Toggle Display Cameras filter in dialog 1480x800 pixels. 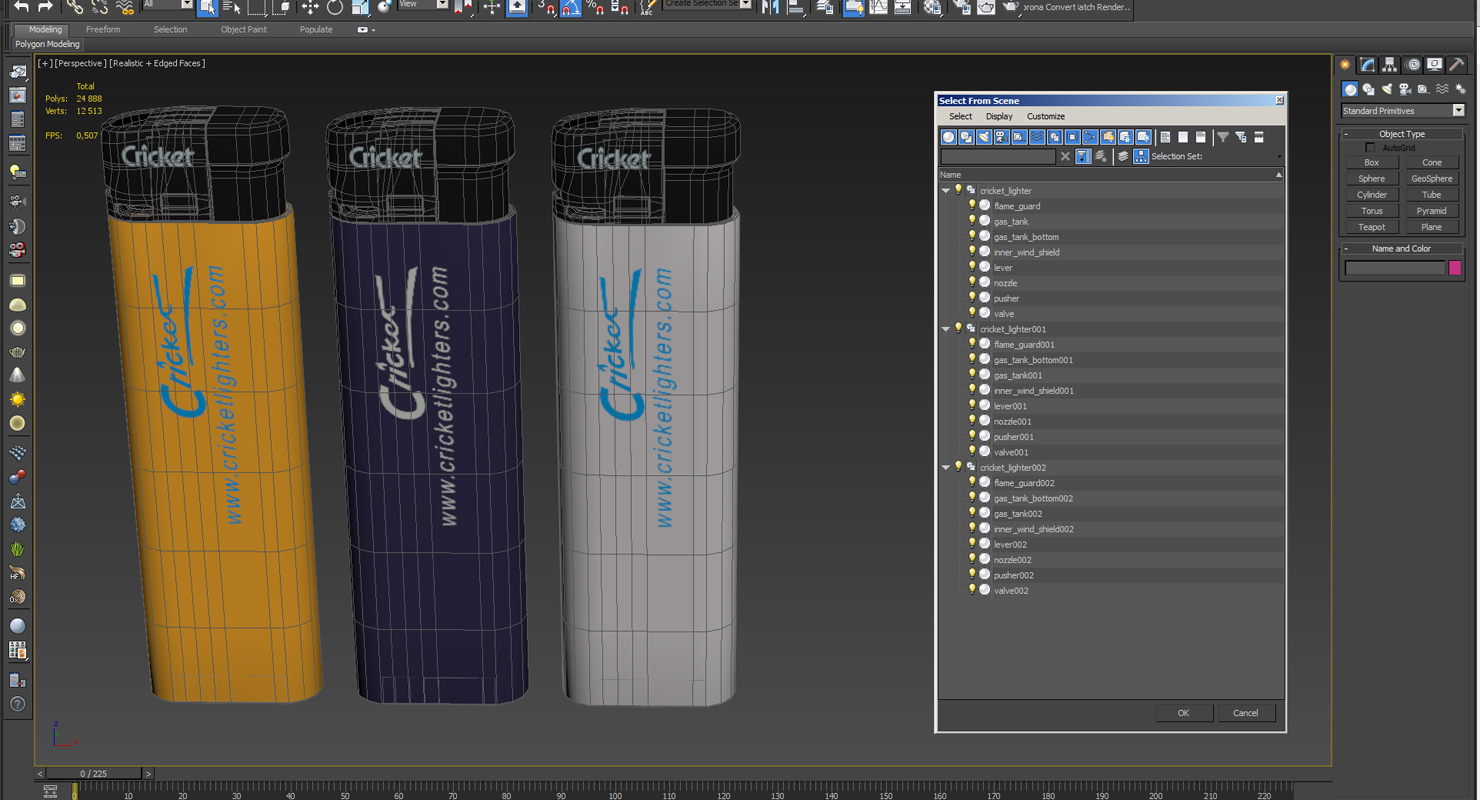coord(1002,137)
